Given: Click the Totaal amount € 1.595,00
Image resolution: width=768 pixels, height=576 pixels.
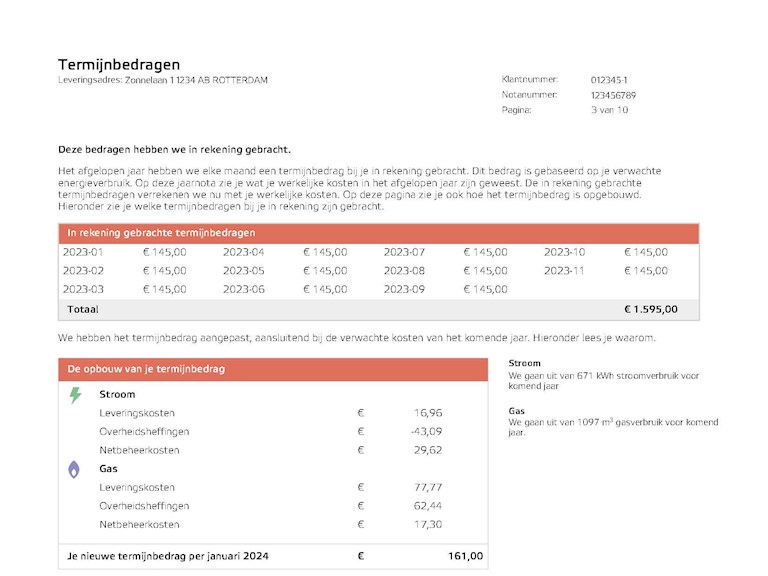Looking at the screenshot, I should [x=650, y=309].
